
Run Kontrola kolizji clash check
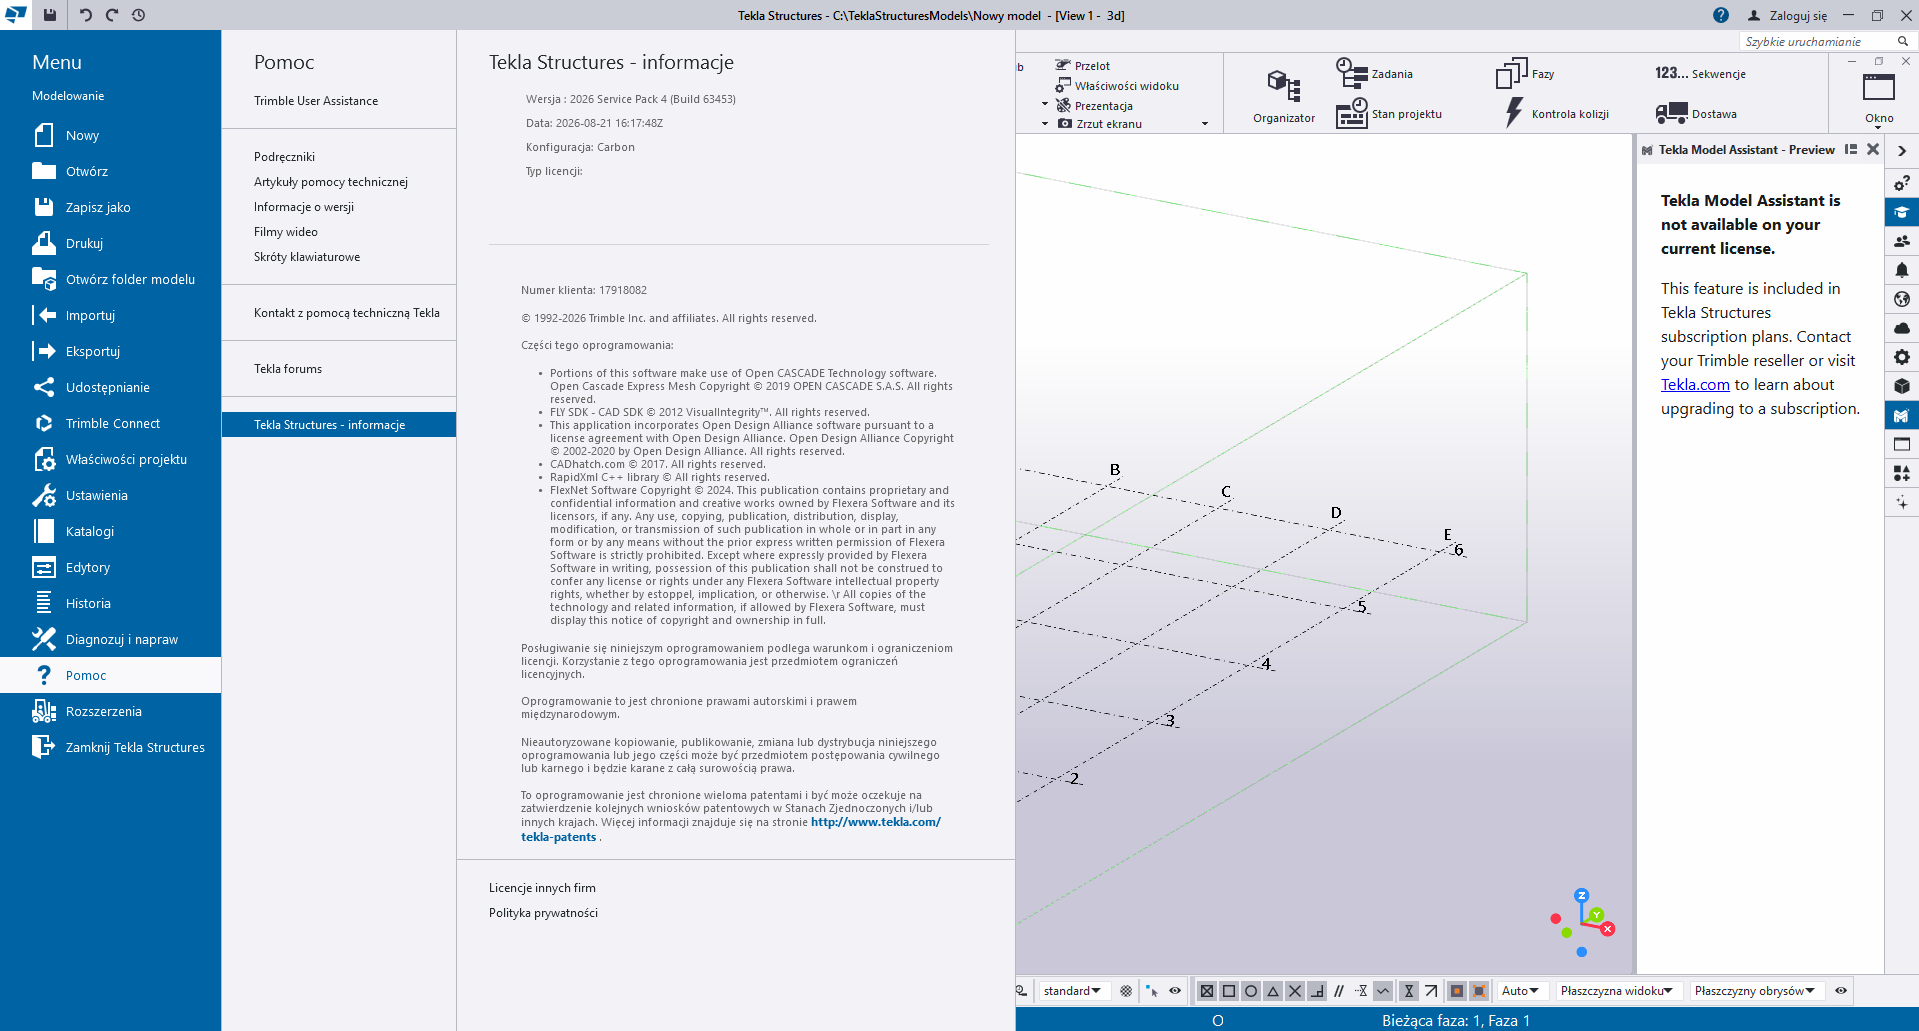1557,113
